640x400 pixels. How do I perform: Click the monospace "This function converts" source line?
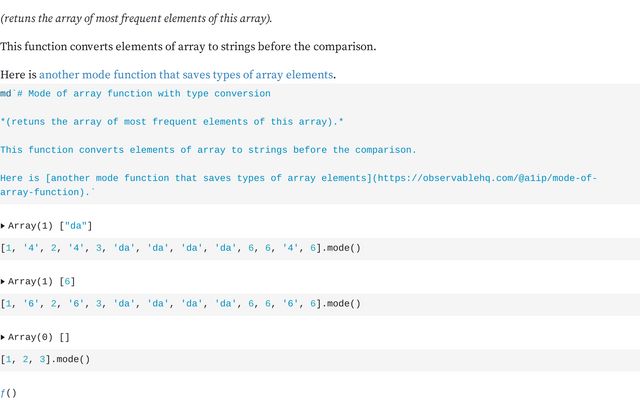click(208, 150)
